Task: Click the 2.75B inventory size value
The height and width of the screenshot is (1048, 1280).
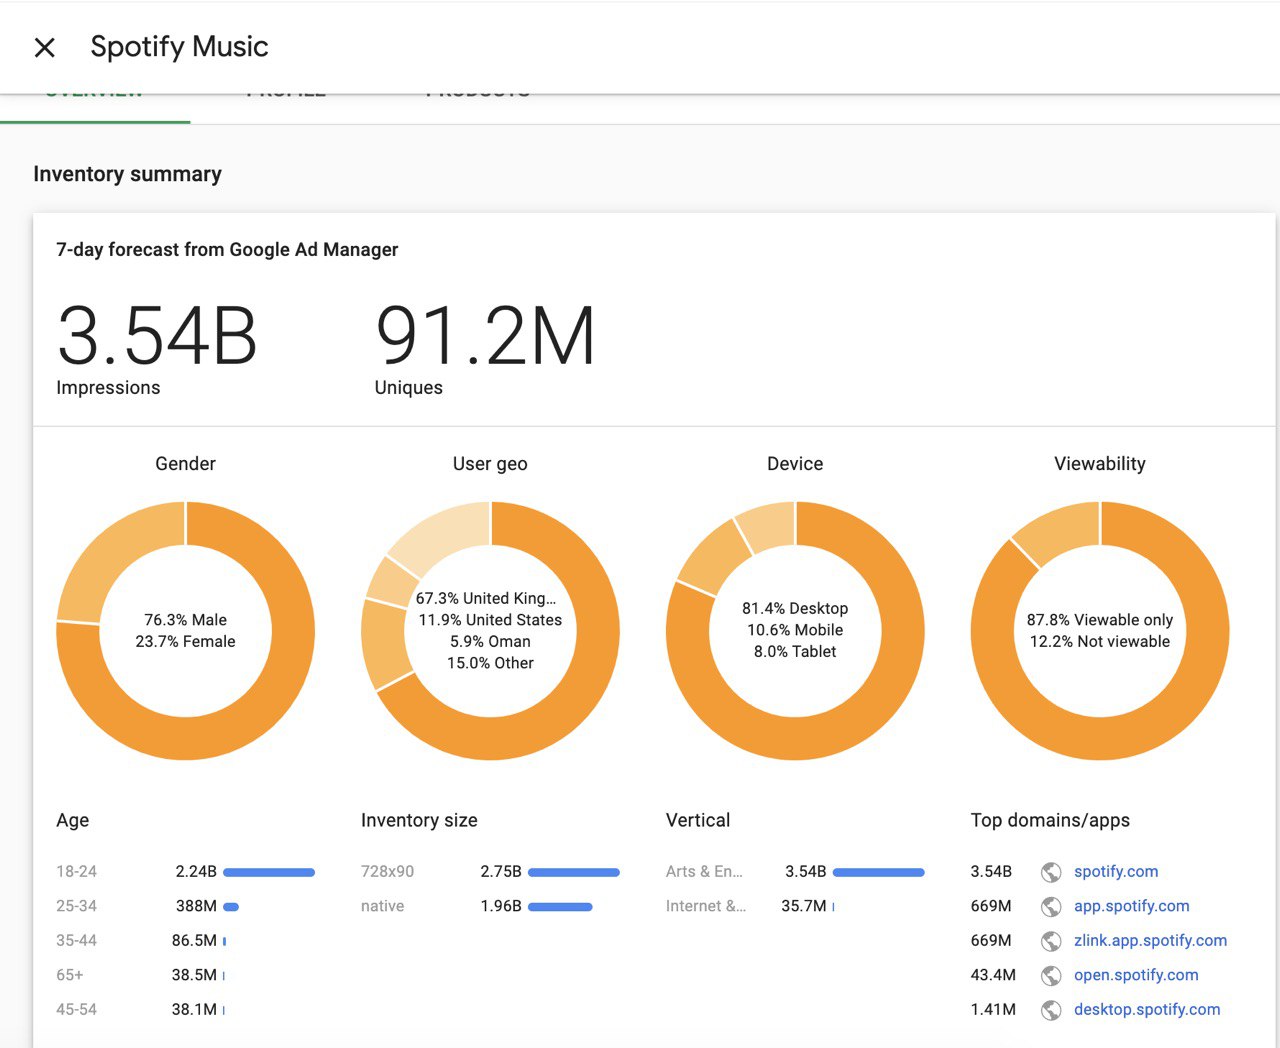Action: click(501, 872)
